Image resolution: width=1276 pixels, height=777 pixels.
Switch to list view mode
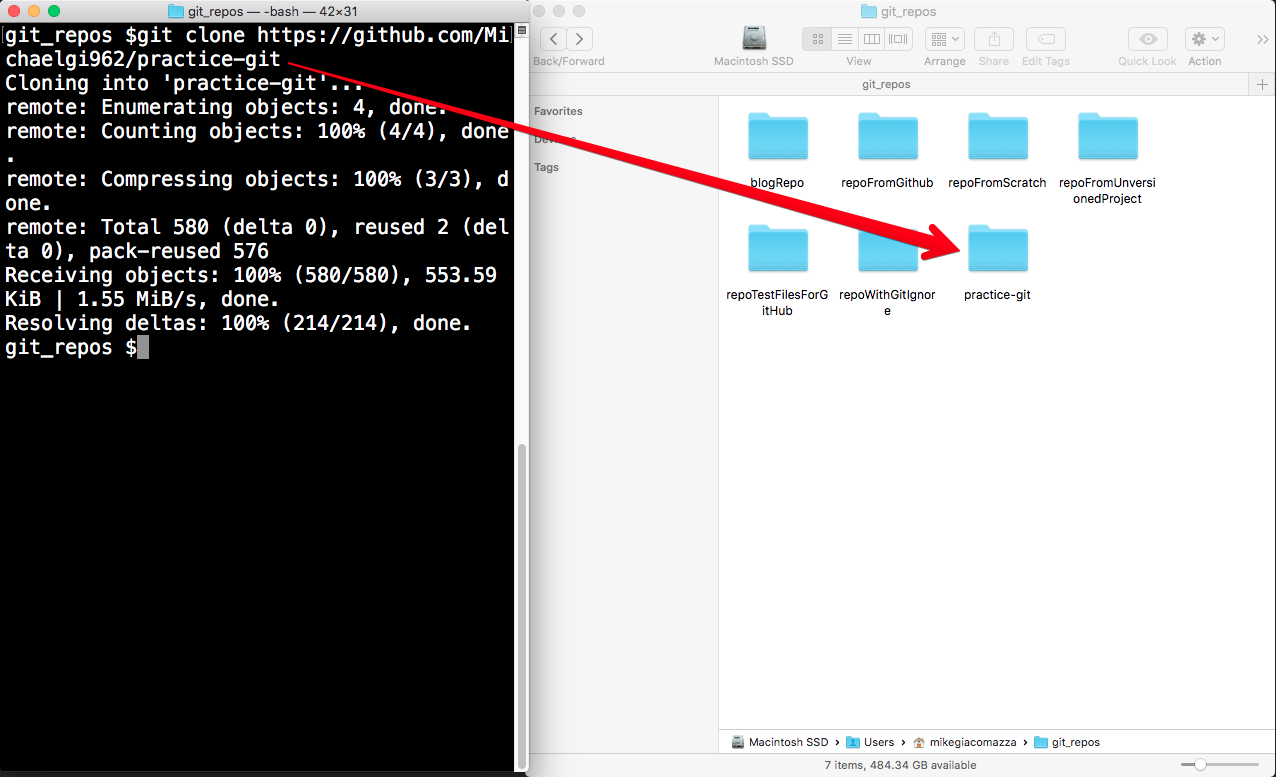click(x=845, y=39)
